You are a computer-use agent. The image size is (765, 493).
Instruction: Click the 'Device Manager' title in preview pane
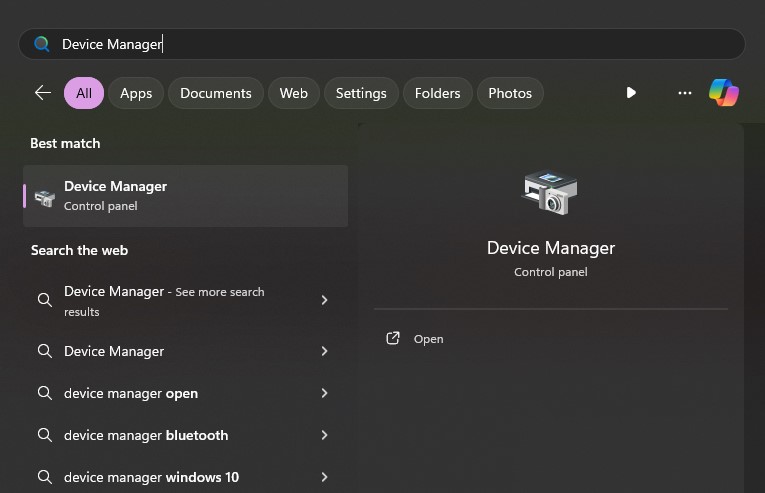[551, 248]
